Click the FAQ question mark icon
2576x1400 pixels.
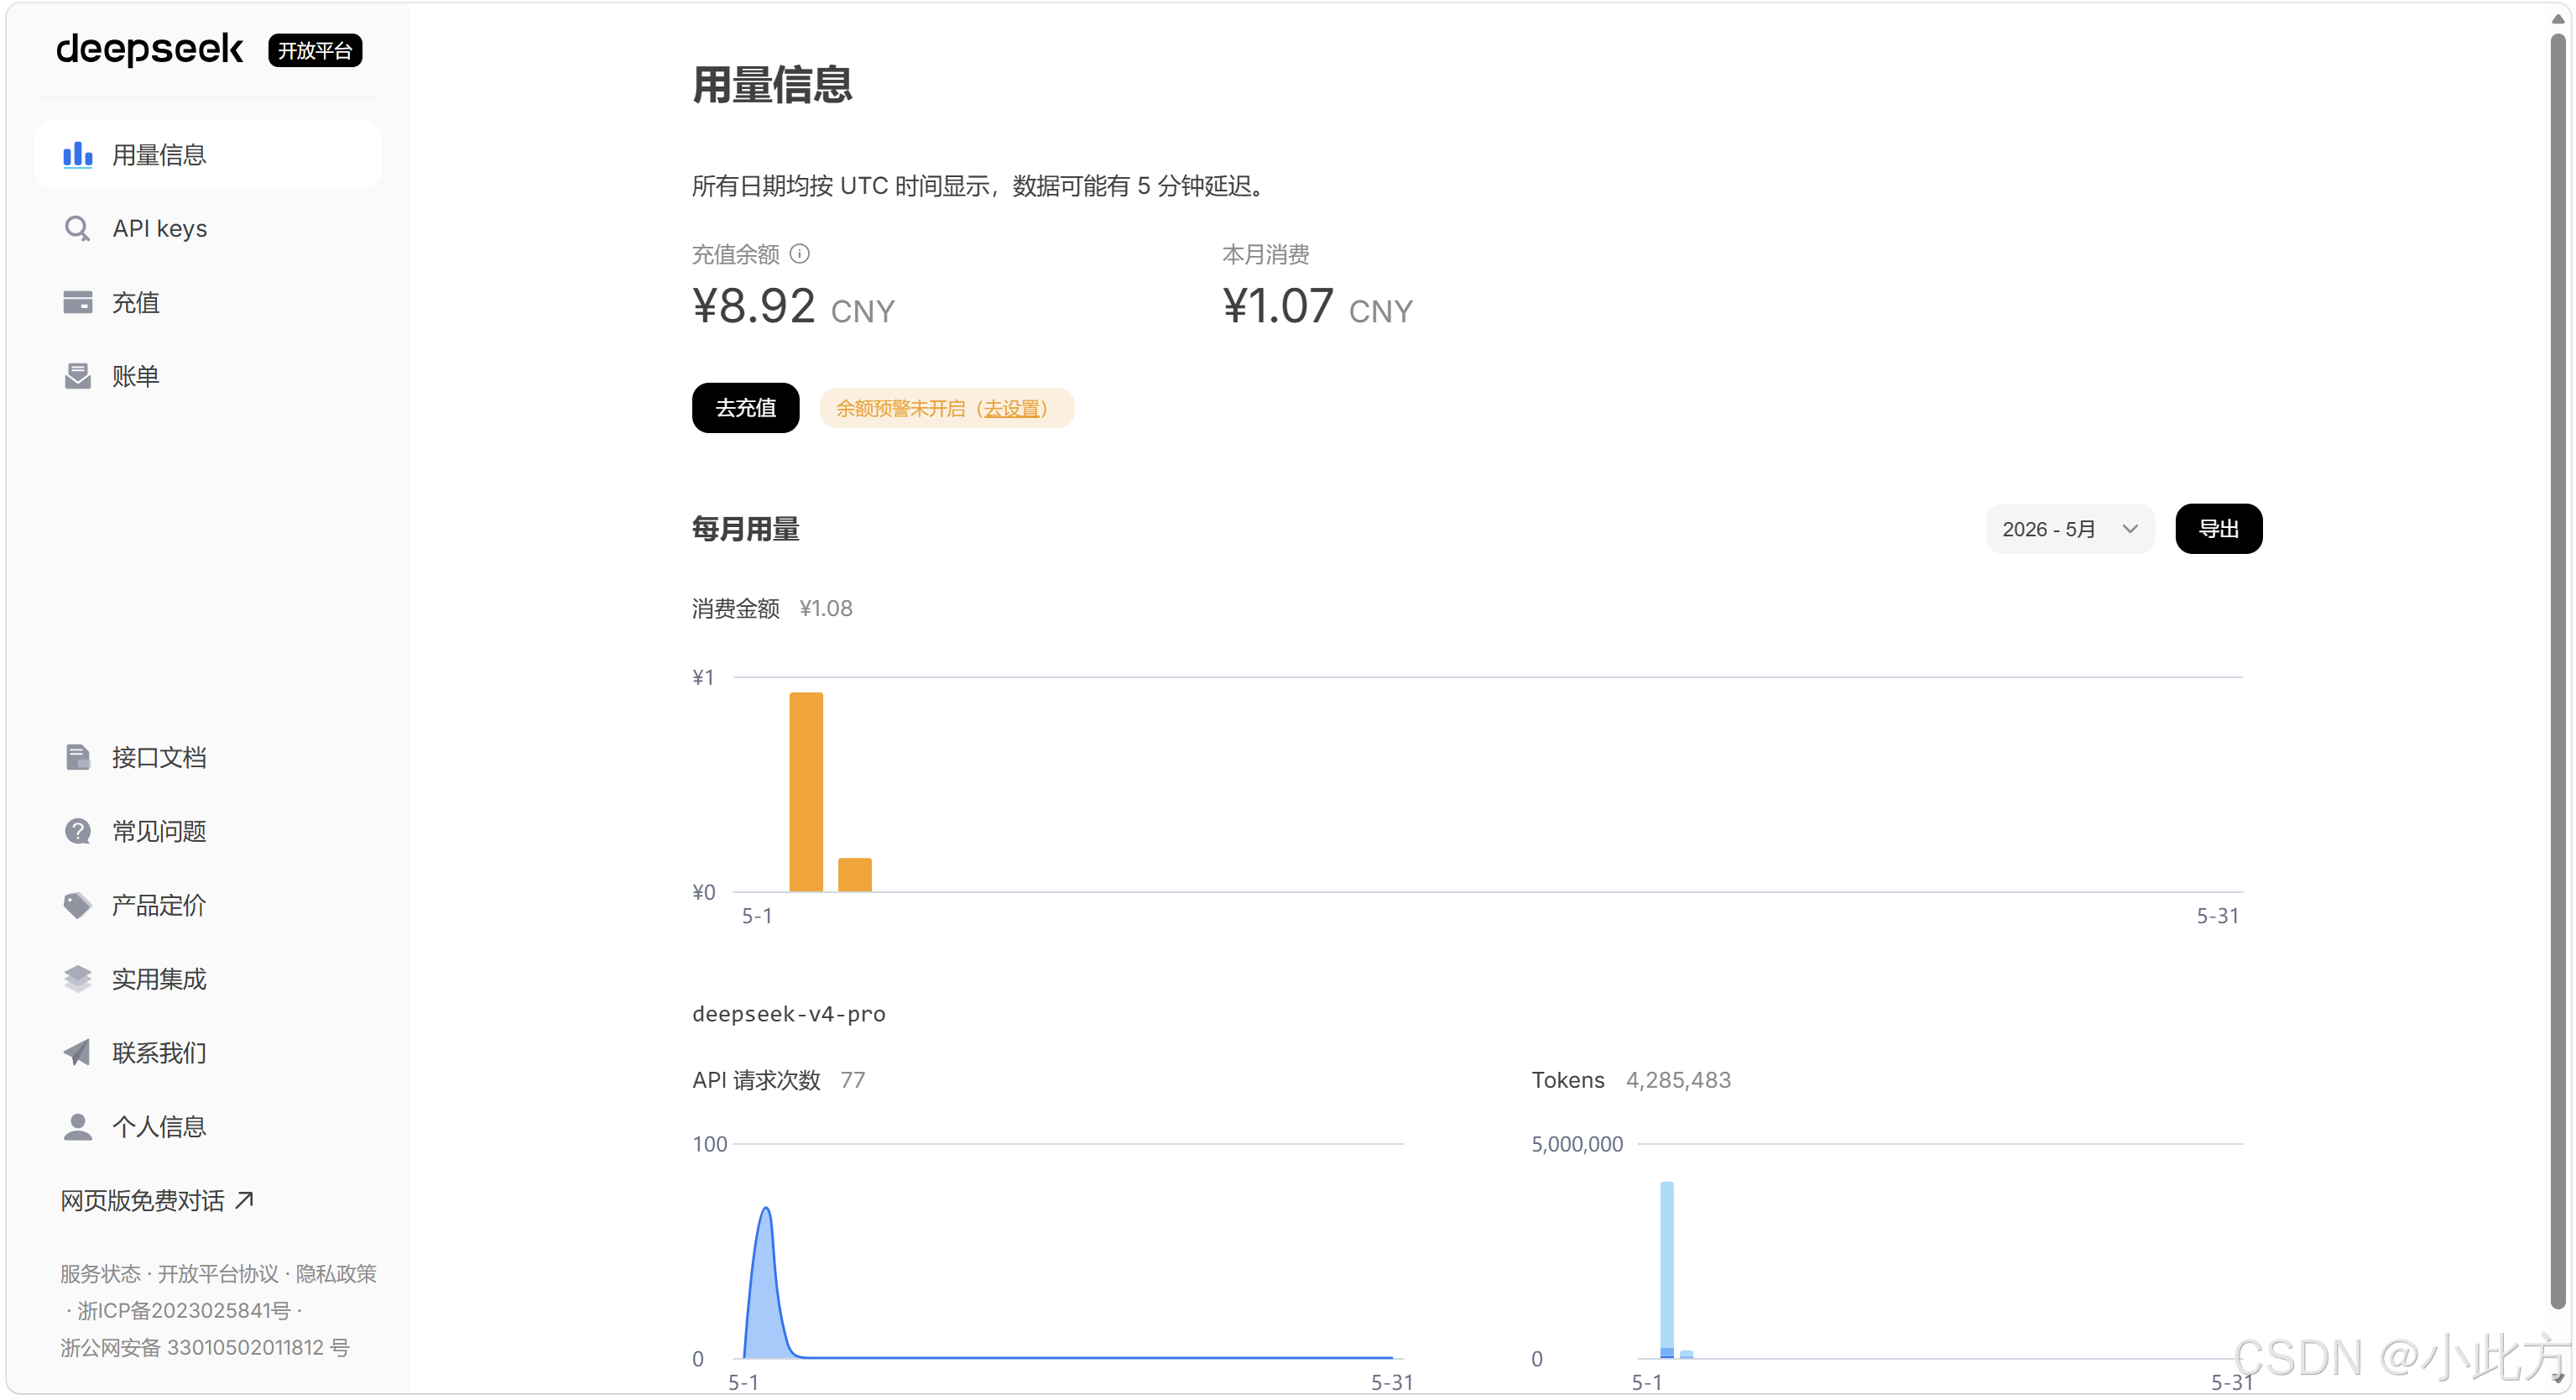[77, 831]
